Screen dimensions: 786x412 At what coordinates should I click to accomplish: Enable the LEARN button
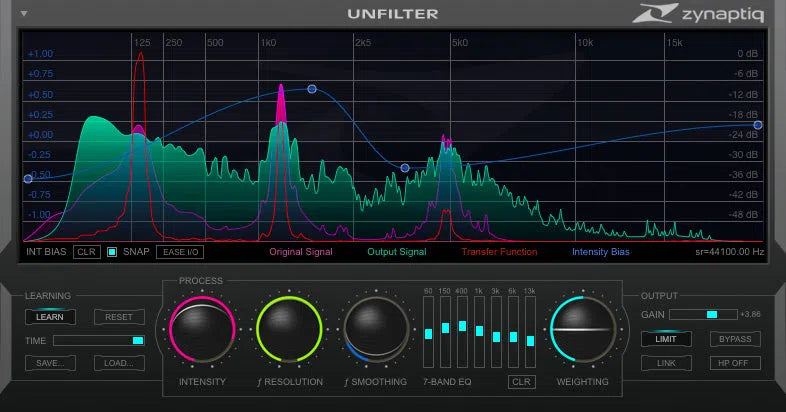coord(50,317)
